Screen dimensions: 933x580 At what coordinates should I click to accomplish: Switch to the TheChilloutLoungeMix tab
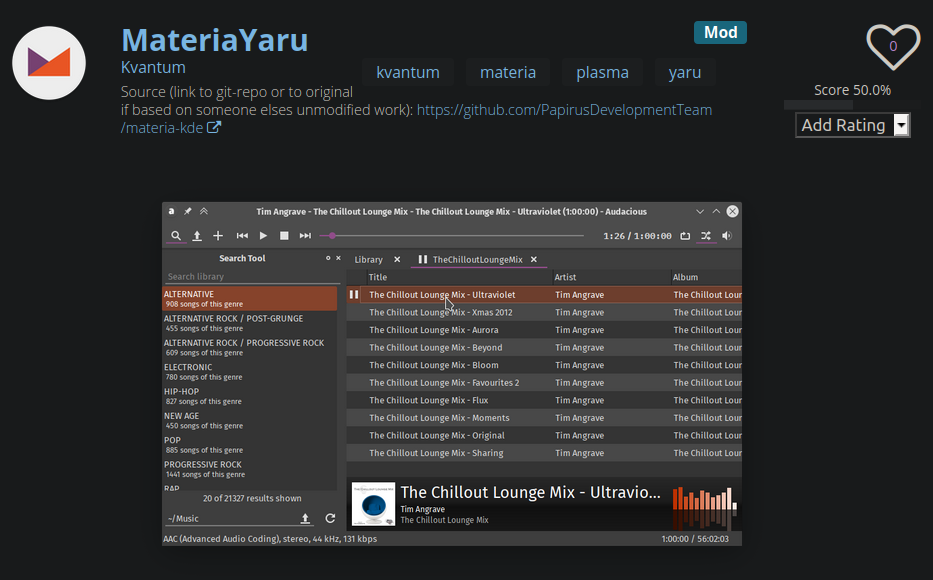(x=477, y=259)
